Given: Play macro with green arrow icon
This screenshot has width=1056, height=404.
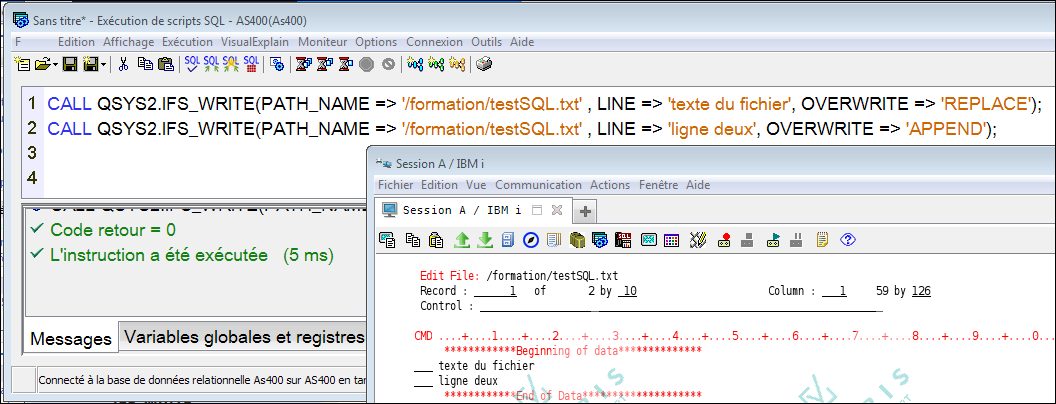Looking at the screenshot, I should [x=774, y=240].
